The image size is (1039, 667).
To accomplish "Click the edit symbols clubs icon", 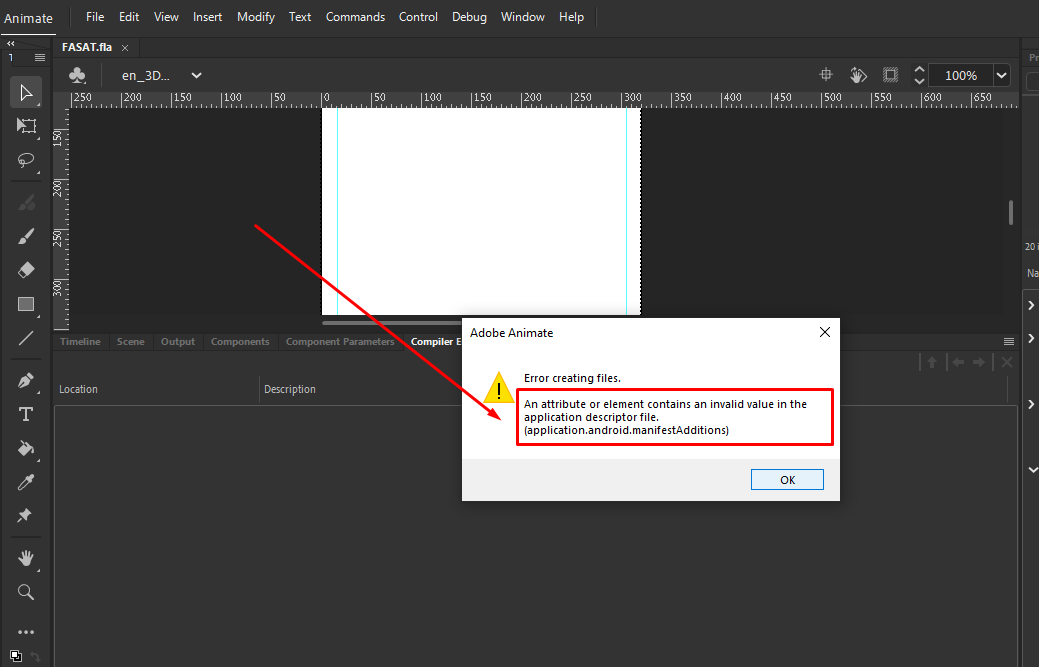I will (77, 76).
